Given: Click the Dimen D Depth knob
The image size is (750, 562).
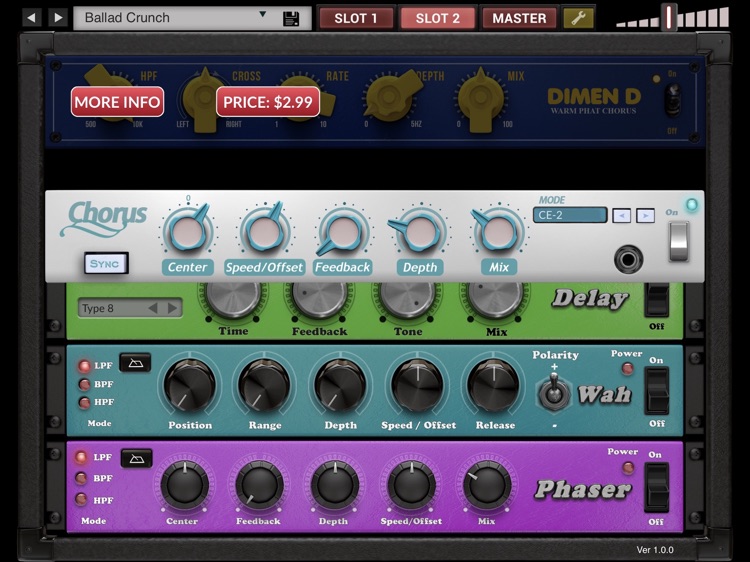Looking at the screenshot, I should pyautogui.click(x=390, y=96).
